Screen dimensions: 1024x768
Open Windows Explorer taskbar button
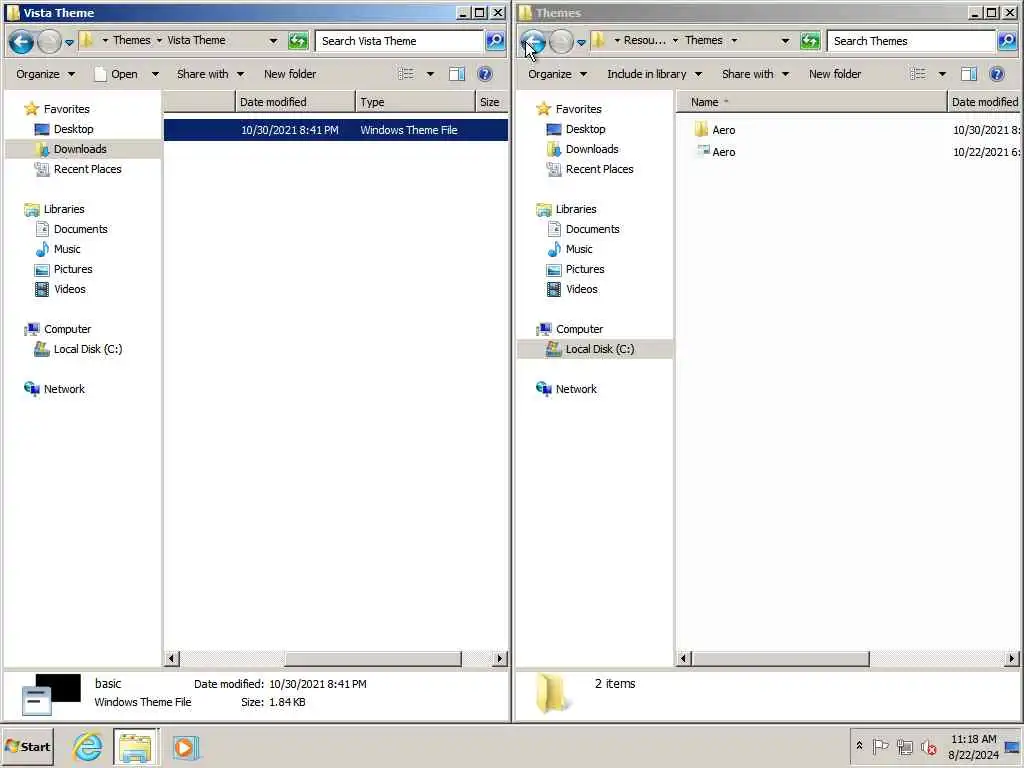(x=136, y=747)
